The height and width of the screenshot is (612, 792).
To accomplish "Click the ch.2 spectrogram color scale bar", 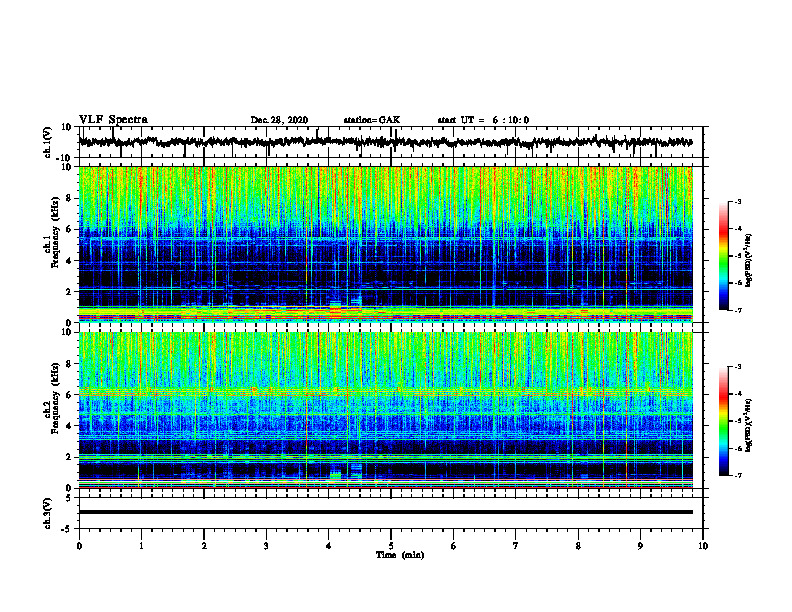I will click(724, 421).
